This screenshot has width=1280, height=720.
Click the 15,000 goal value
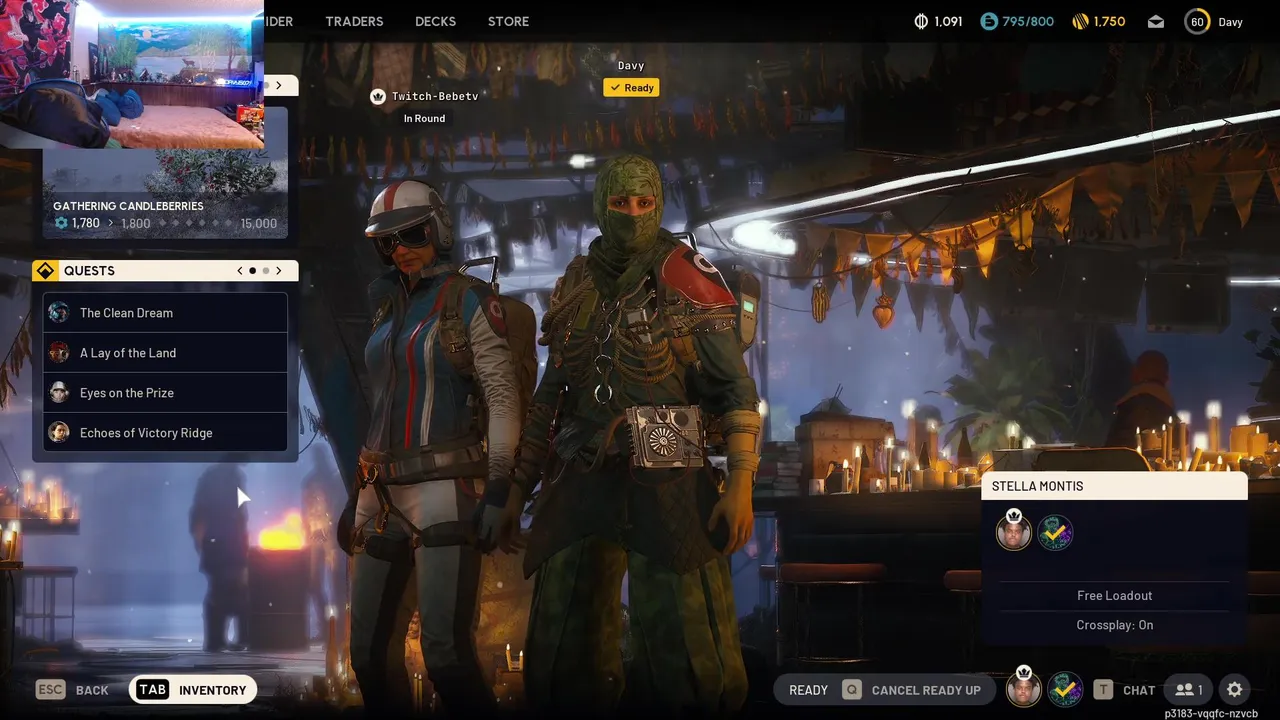pos(259,223)
